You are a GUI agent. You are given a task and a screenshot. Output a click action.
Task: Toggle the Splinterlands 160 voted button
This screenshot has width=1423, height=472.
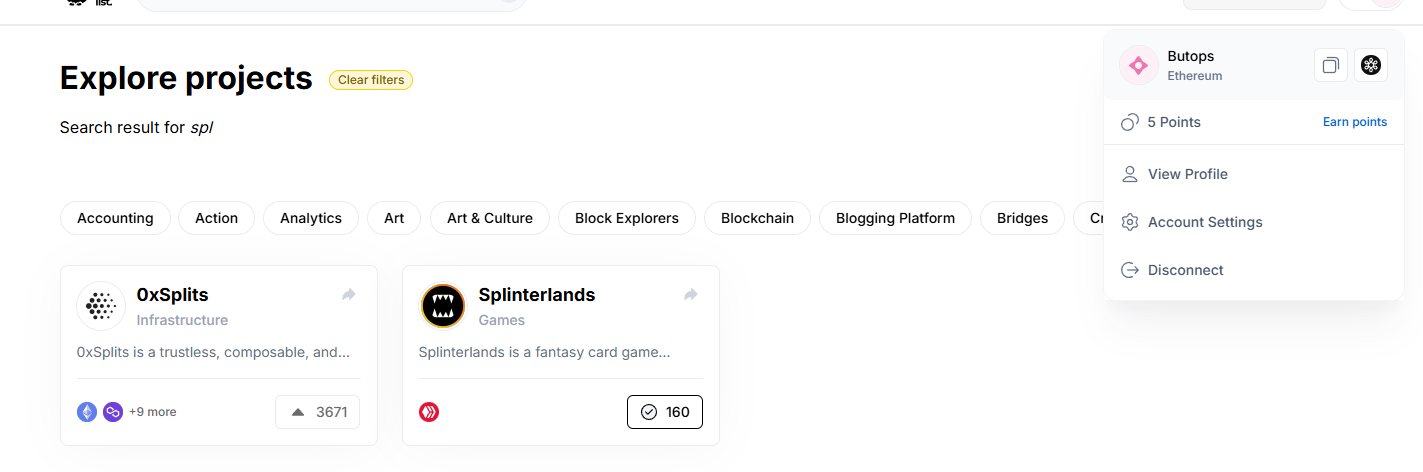pyautogui.click(x=665, y=412)
